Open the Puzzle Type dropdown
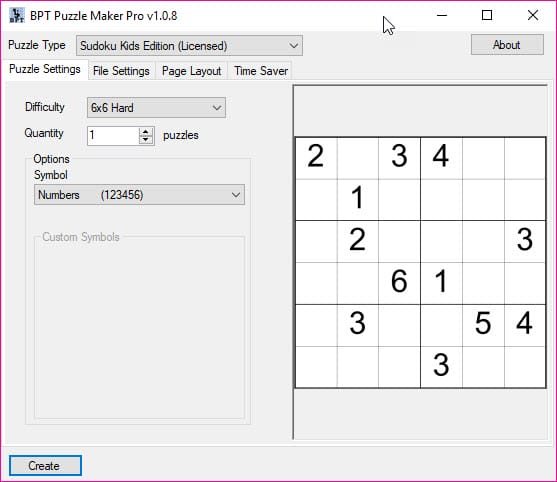This screenshot has width=557, height=482. pos(189,45)
